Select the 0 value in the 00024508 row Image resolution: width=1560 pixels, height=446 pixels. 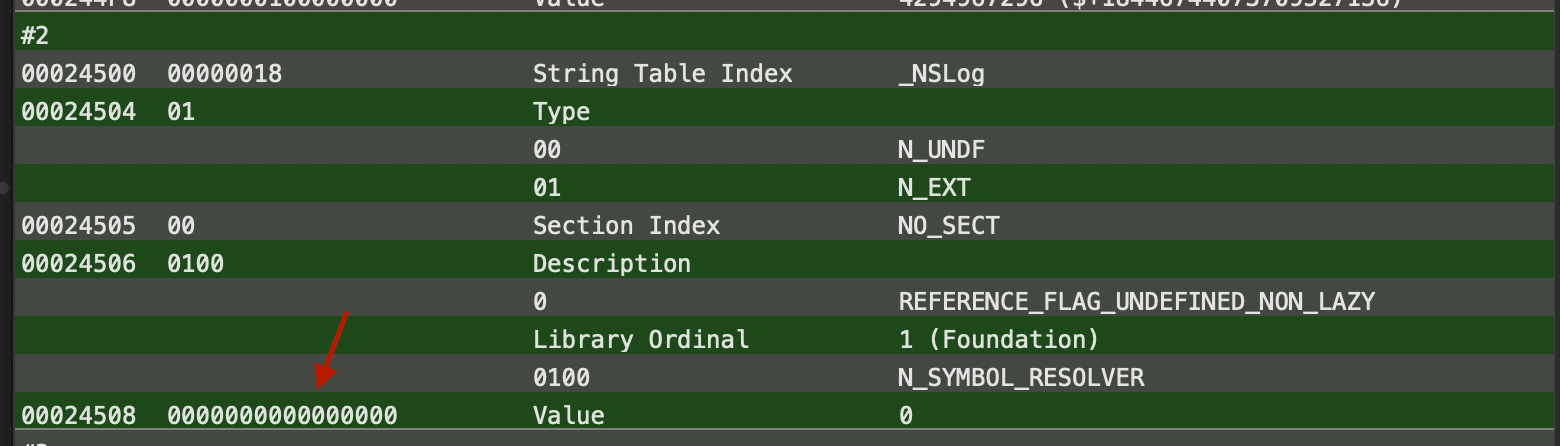906,416
